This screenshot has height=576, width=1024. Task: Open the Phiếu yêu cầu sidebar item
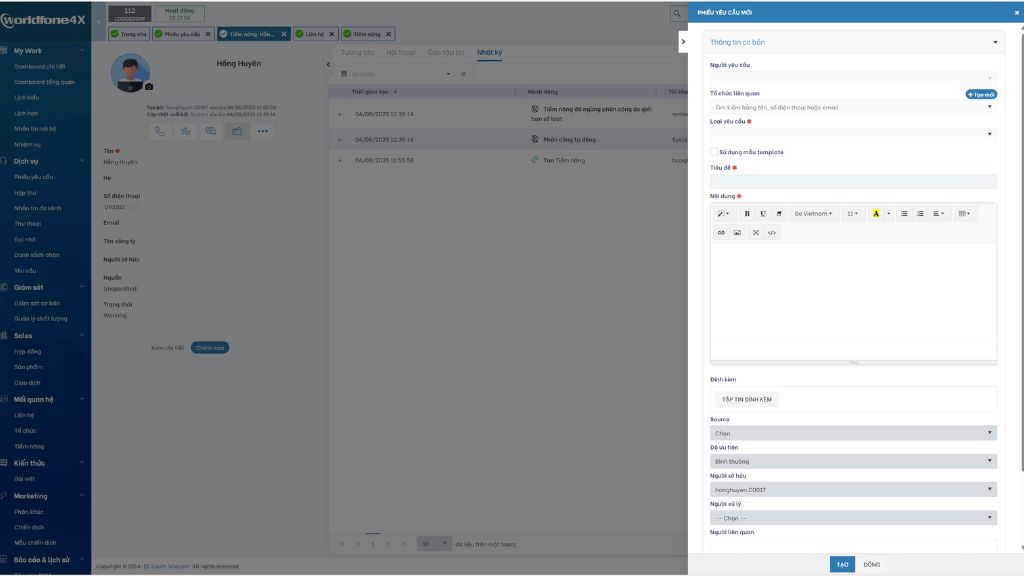[x=33, y=177]
